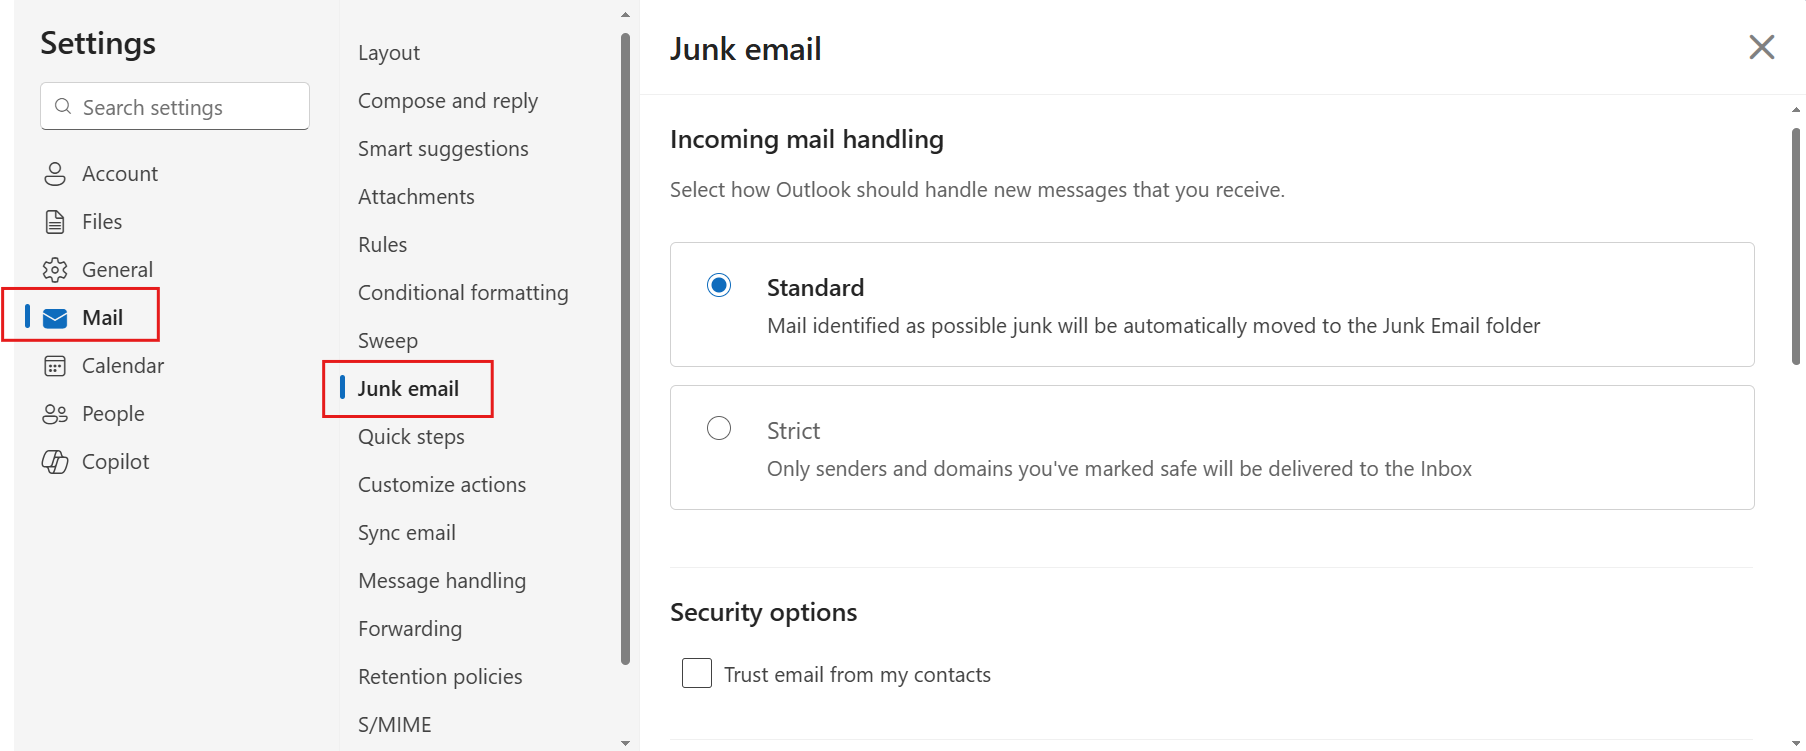The width and height of the screenshot is (1806, 751).
Task: Click the search magnifier icon
Action: (63, 106)
